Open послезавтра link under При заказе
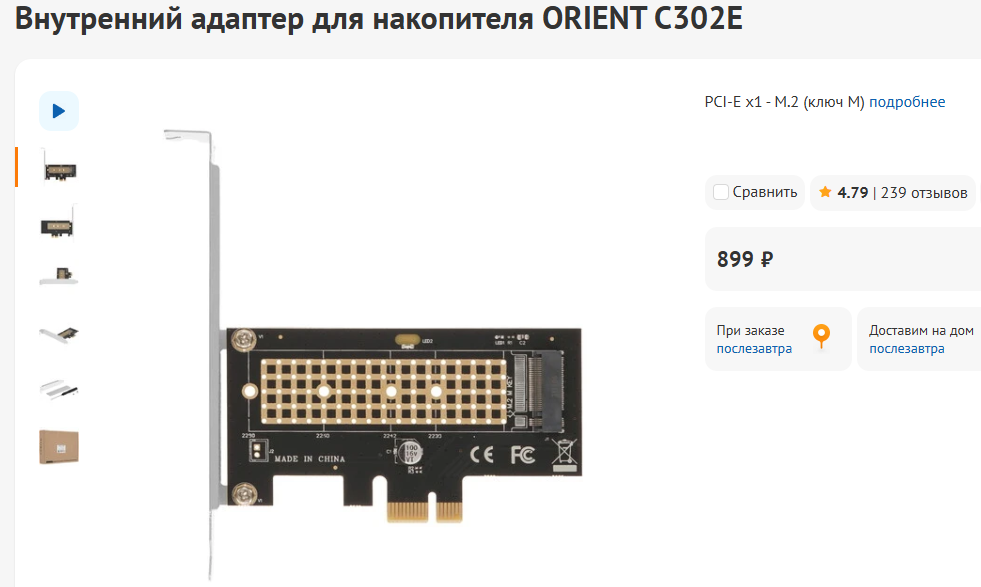 point(754,349)
